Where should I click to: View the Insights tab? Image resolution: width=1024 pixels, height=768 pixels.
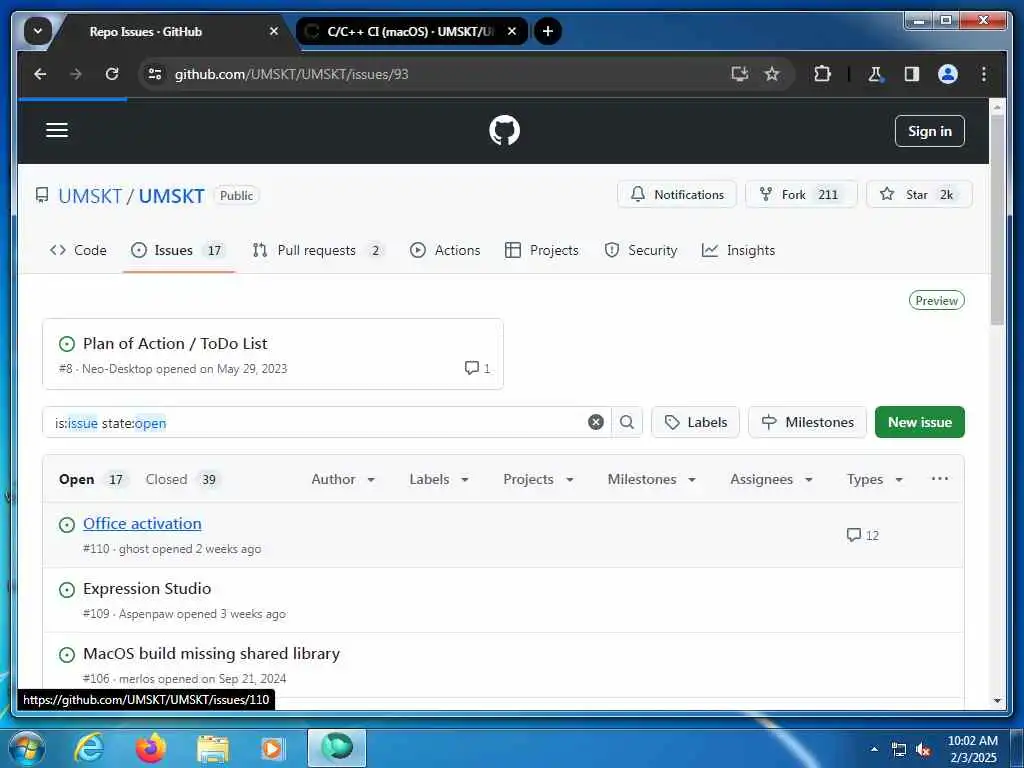[x=738, y=250]
